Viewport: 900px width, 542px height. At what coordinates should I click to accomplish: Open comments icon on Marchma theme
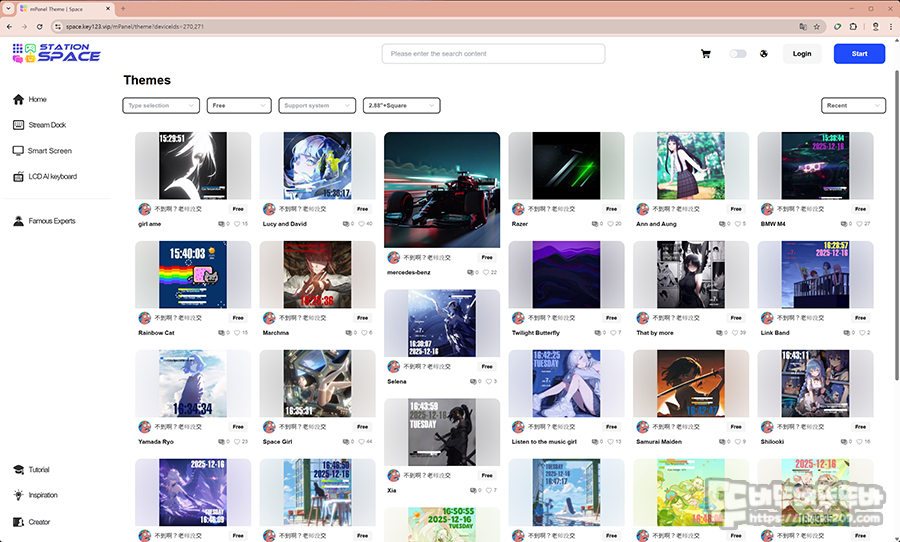(349, 332)
